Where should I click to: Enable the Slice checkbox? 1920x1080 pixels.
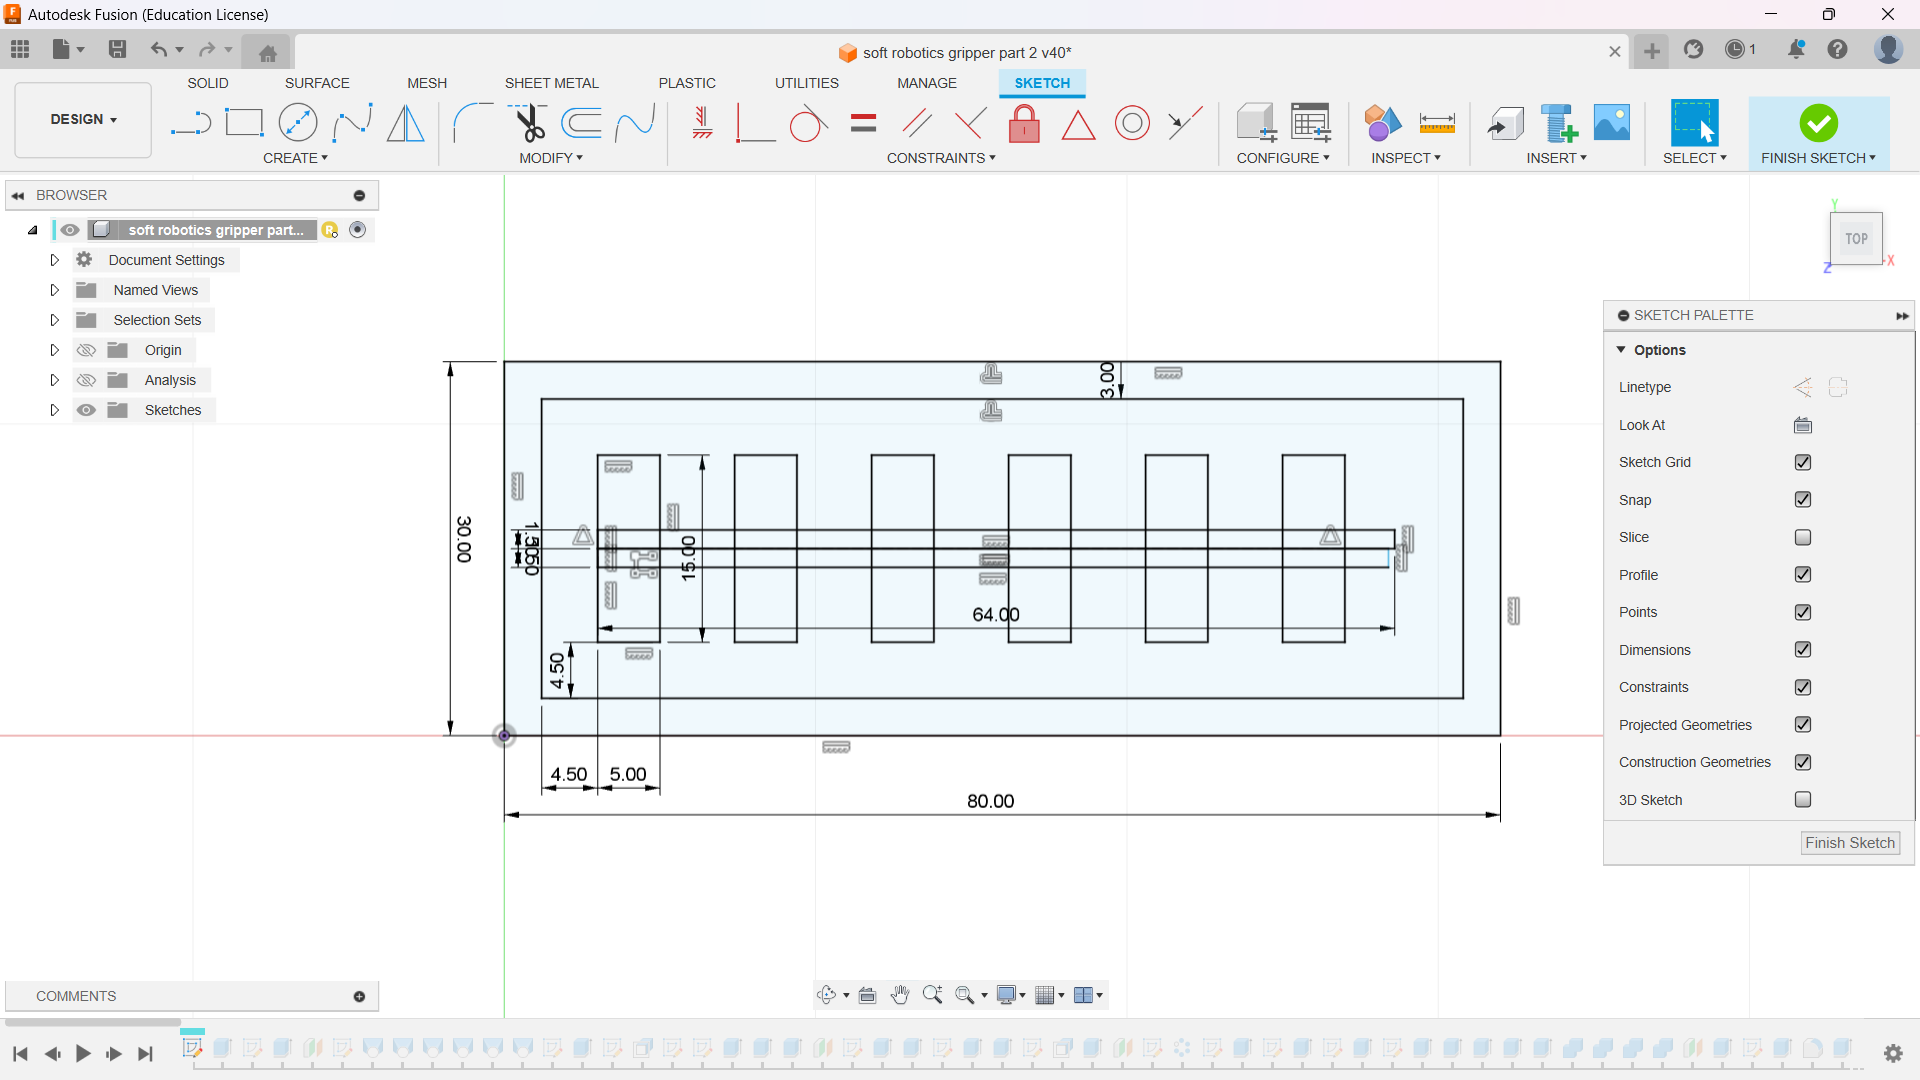1802,537
